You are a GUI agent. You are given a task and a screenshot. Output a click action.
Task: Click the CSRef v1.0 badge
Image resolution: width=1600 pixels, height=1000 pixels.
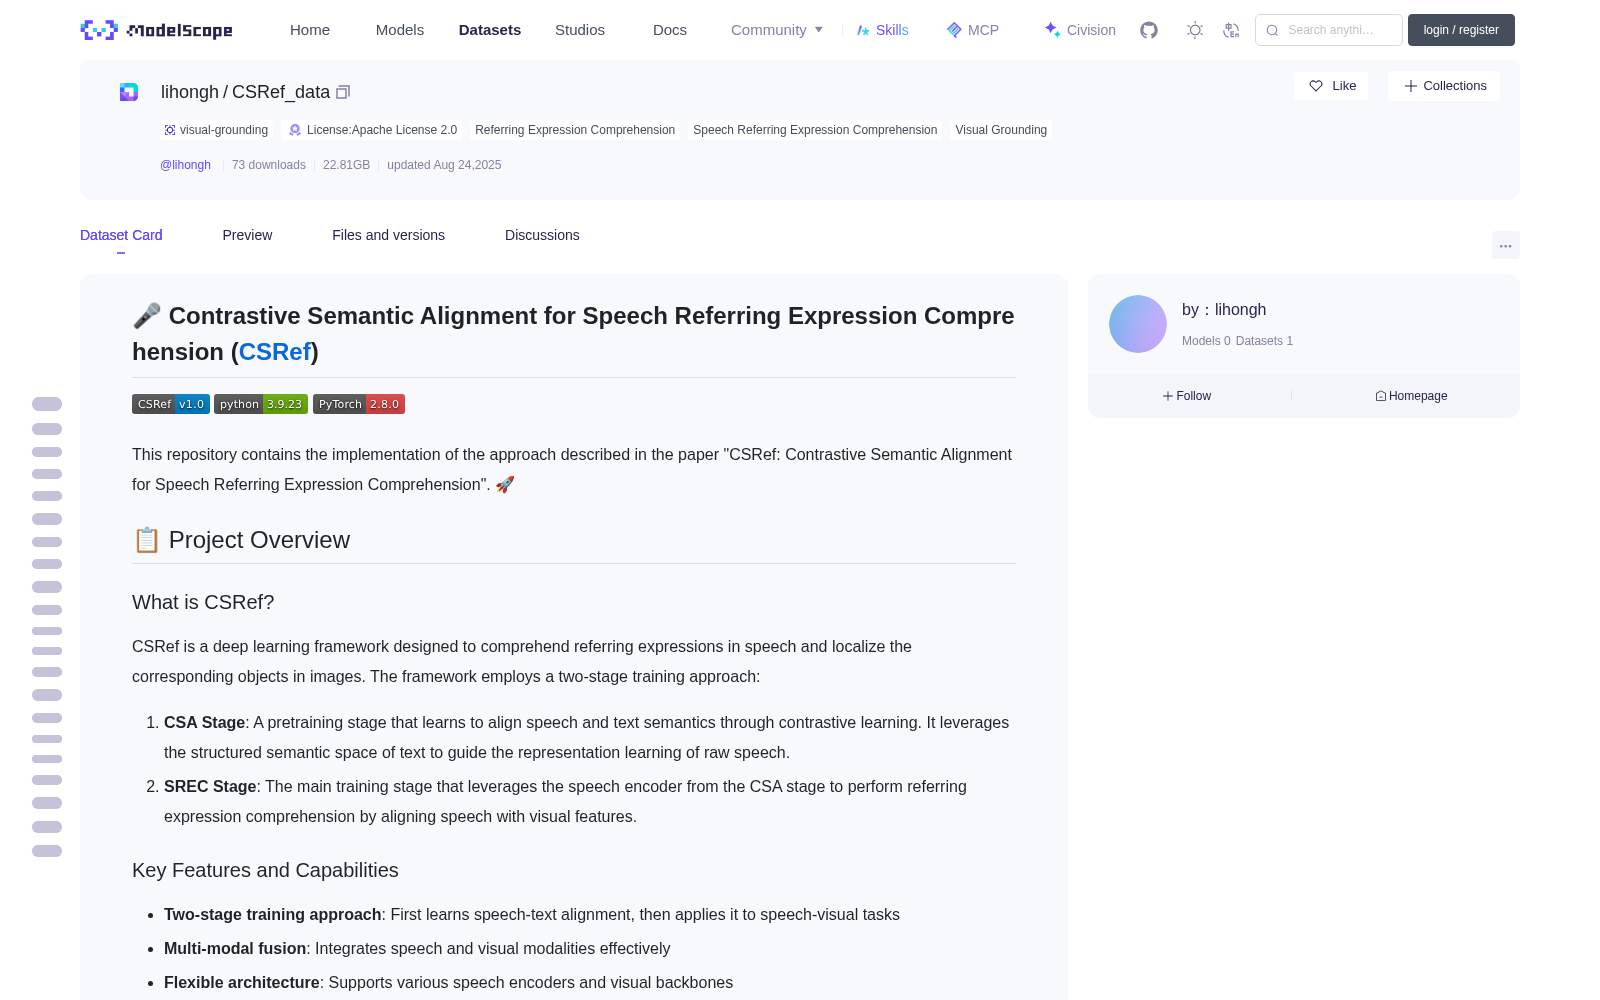[x=171, y=404]
